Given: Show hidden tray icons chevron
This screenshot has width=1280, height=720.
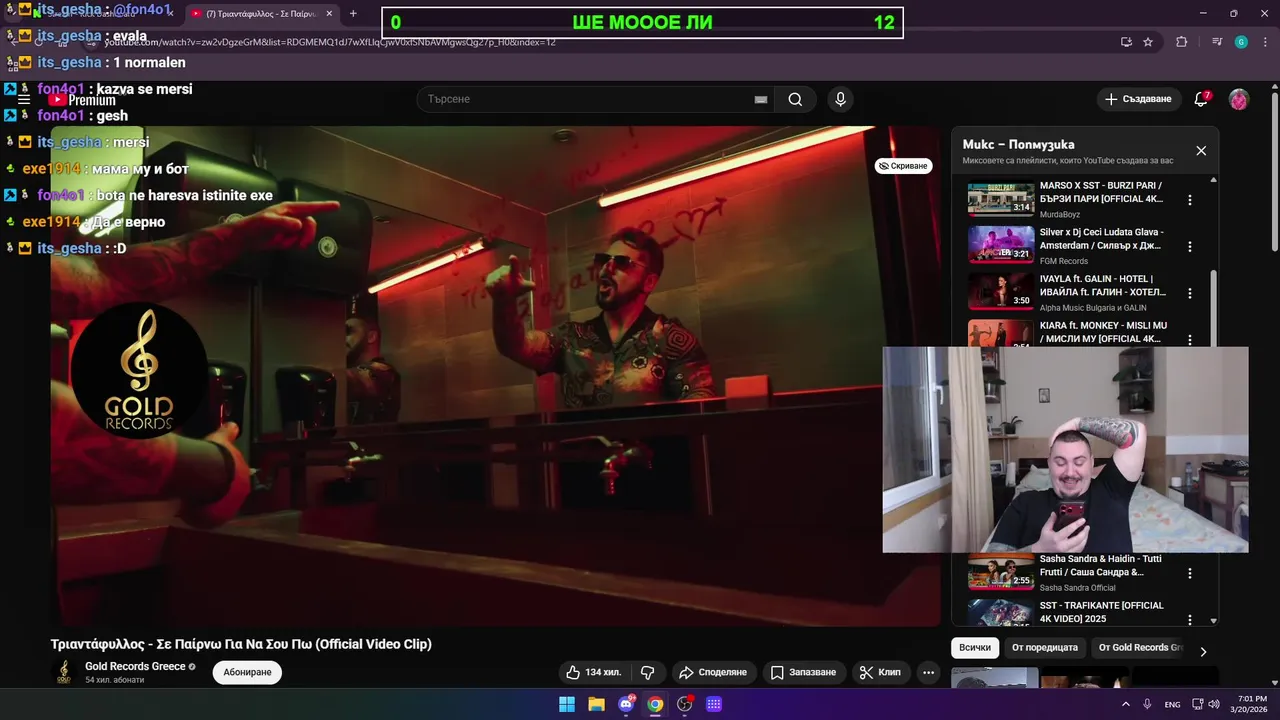Looking at the screenshot, I should click(1125, 704).
